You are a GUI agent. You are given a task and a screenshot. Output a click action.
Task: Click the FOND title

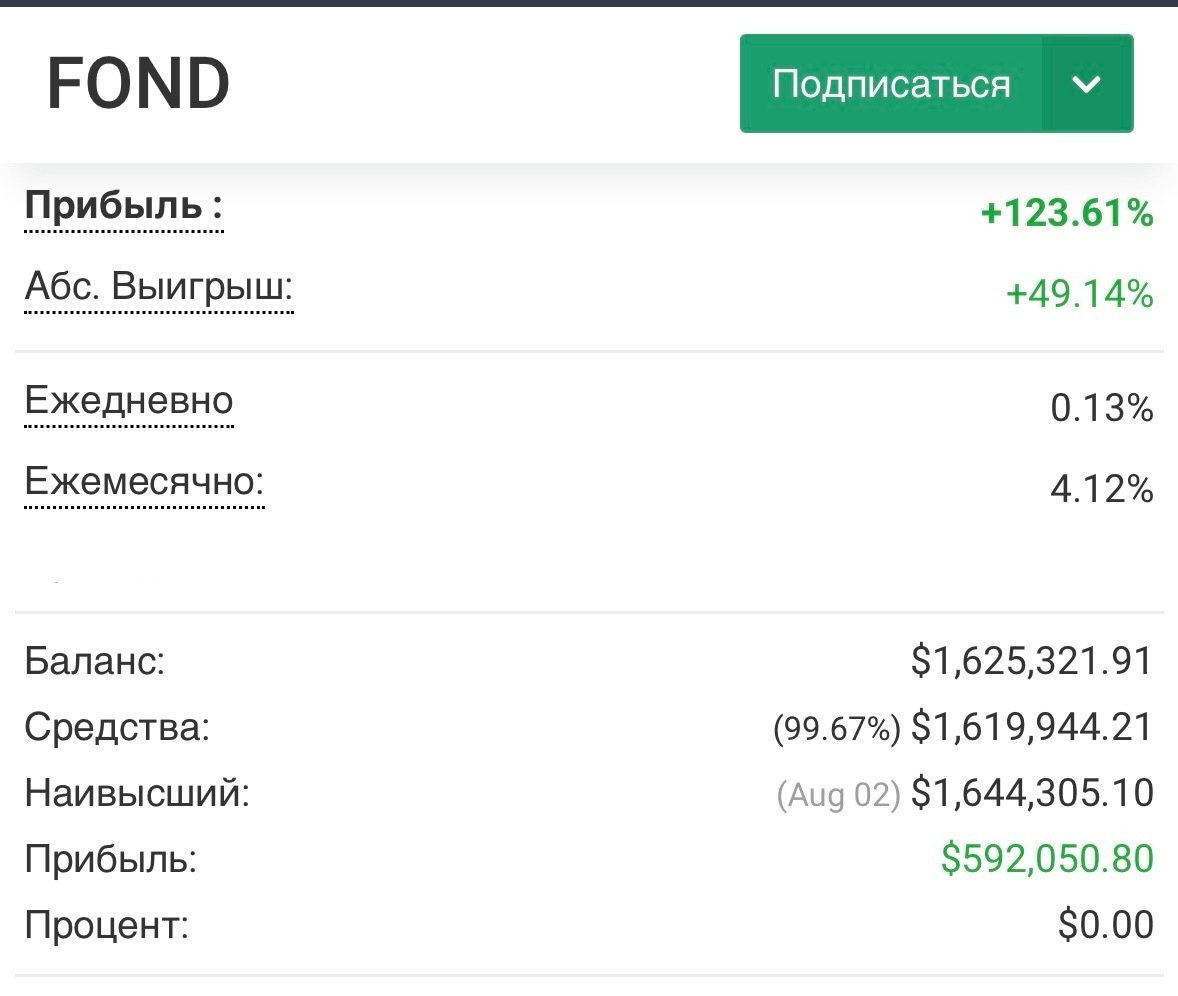click(138, 84)
